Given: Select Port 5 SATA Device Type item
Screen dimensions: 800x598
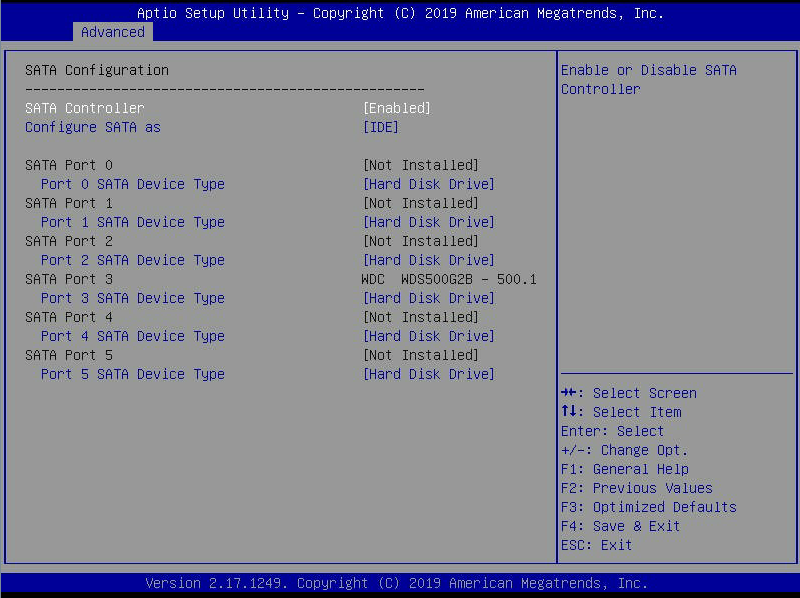Looking at the screenshot, I should tap(132, 374).
